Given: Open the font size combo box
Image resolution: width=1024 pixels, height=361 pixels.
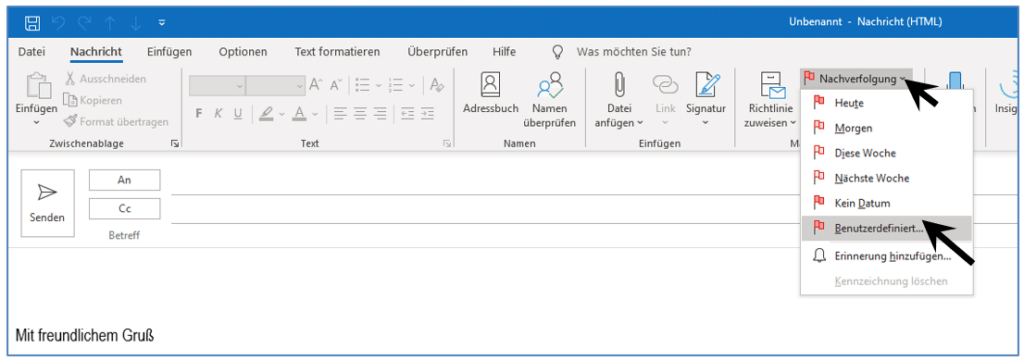Looking at the screenshot, I should coord(276,86).
